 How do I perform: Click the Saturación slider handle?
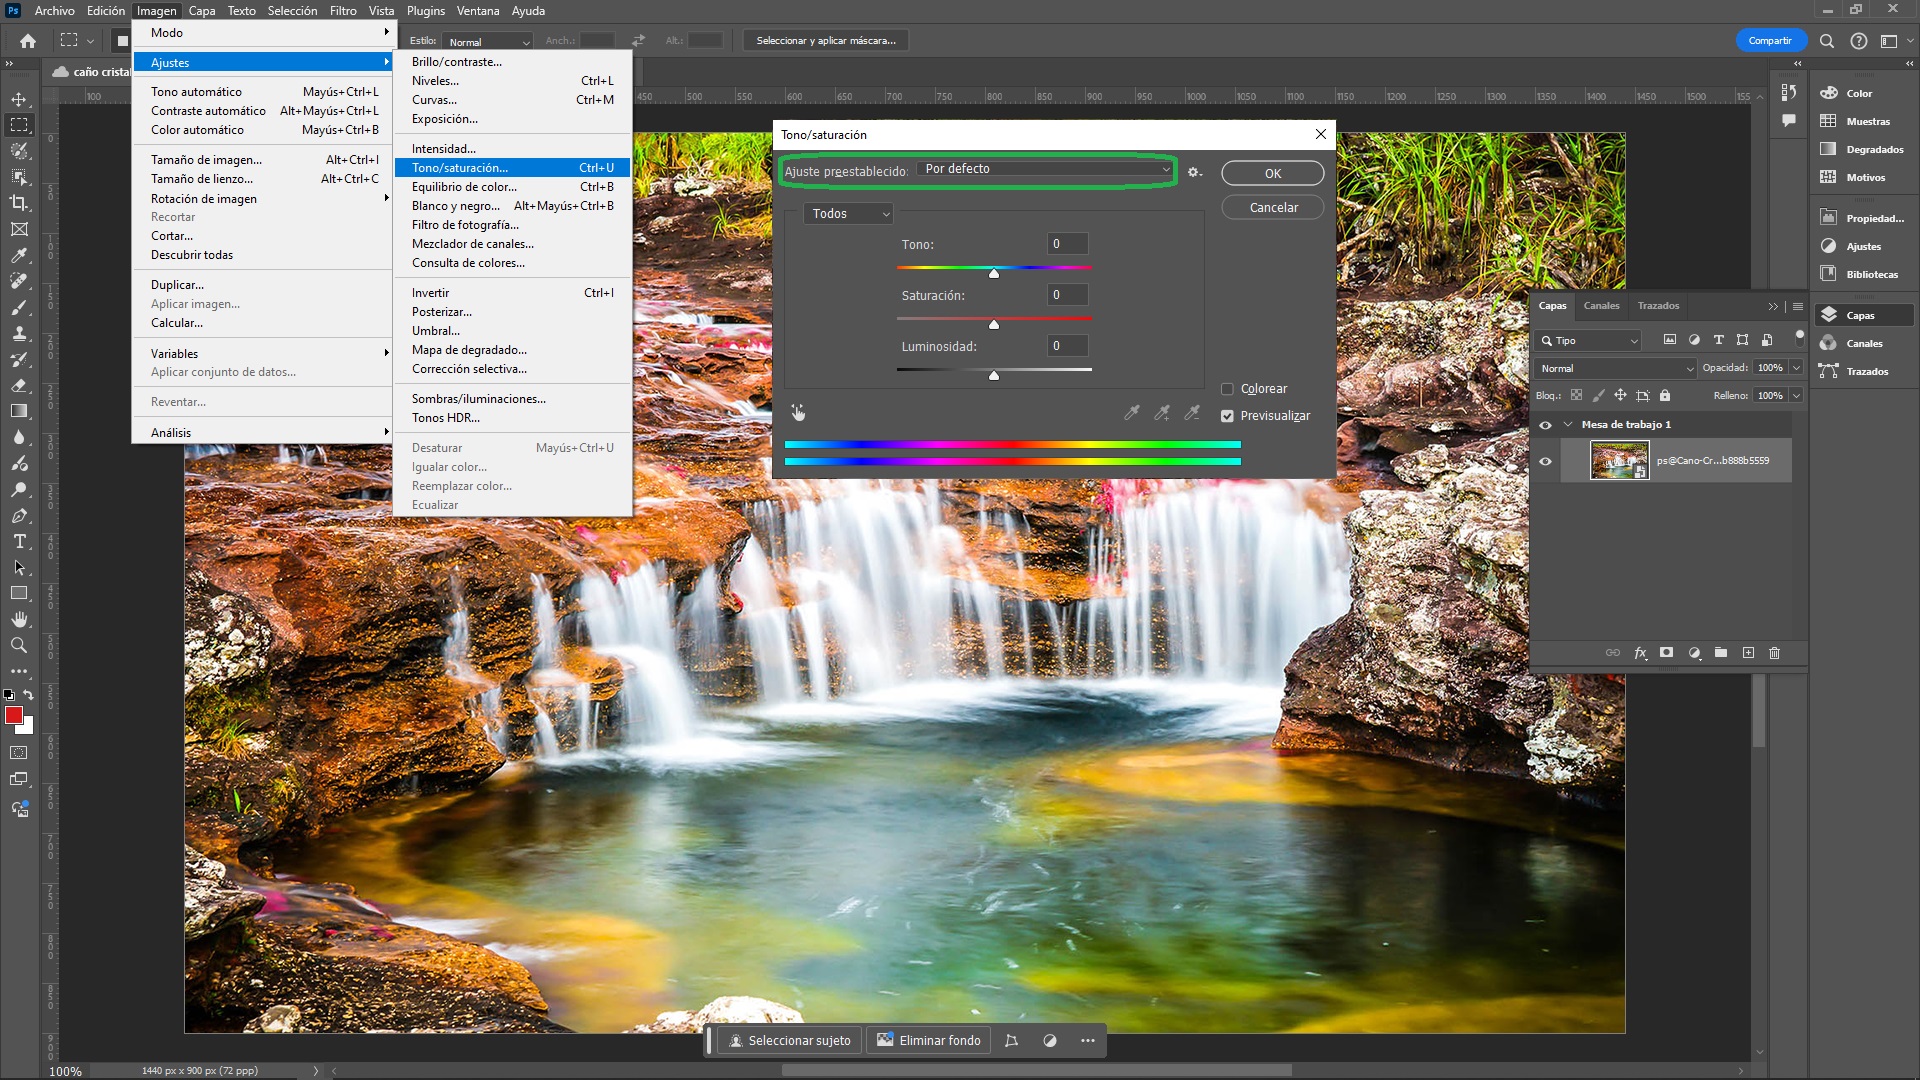click(x=993, y=324)
